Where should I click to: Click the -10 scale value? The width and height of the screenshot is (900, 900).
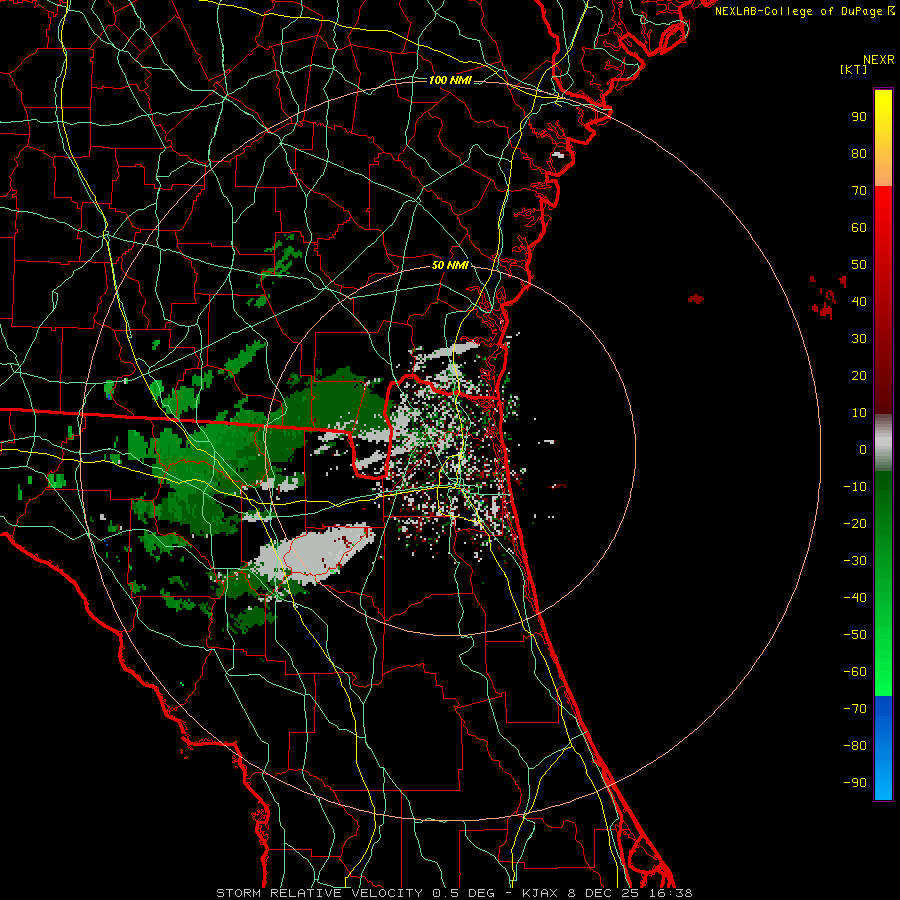pyautogui.click(x=855, y=487)
